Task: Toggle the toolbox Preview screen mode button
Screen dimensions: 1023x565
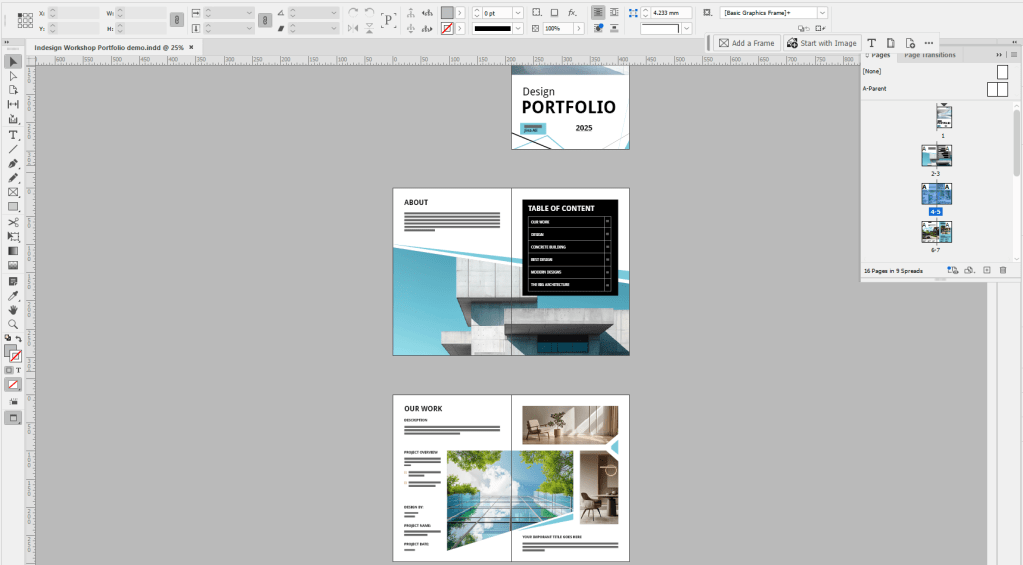Action: point(14,417)
